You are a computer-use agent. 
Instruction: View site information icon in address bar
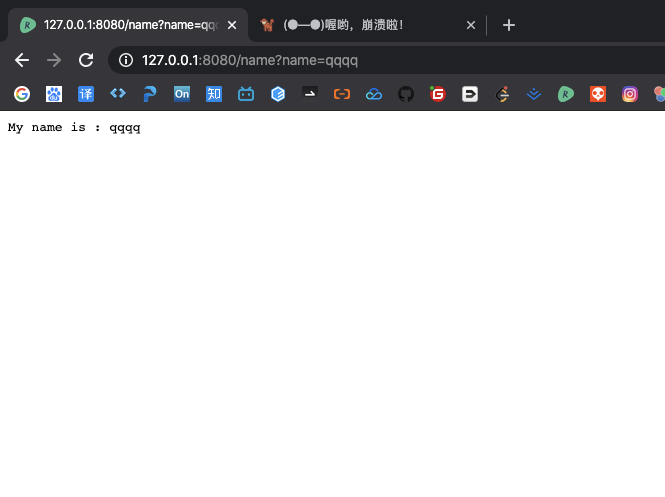[x=126, y=60]
